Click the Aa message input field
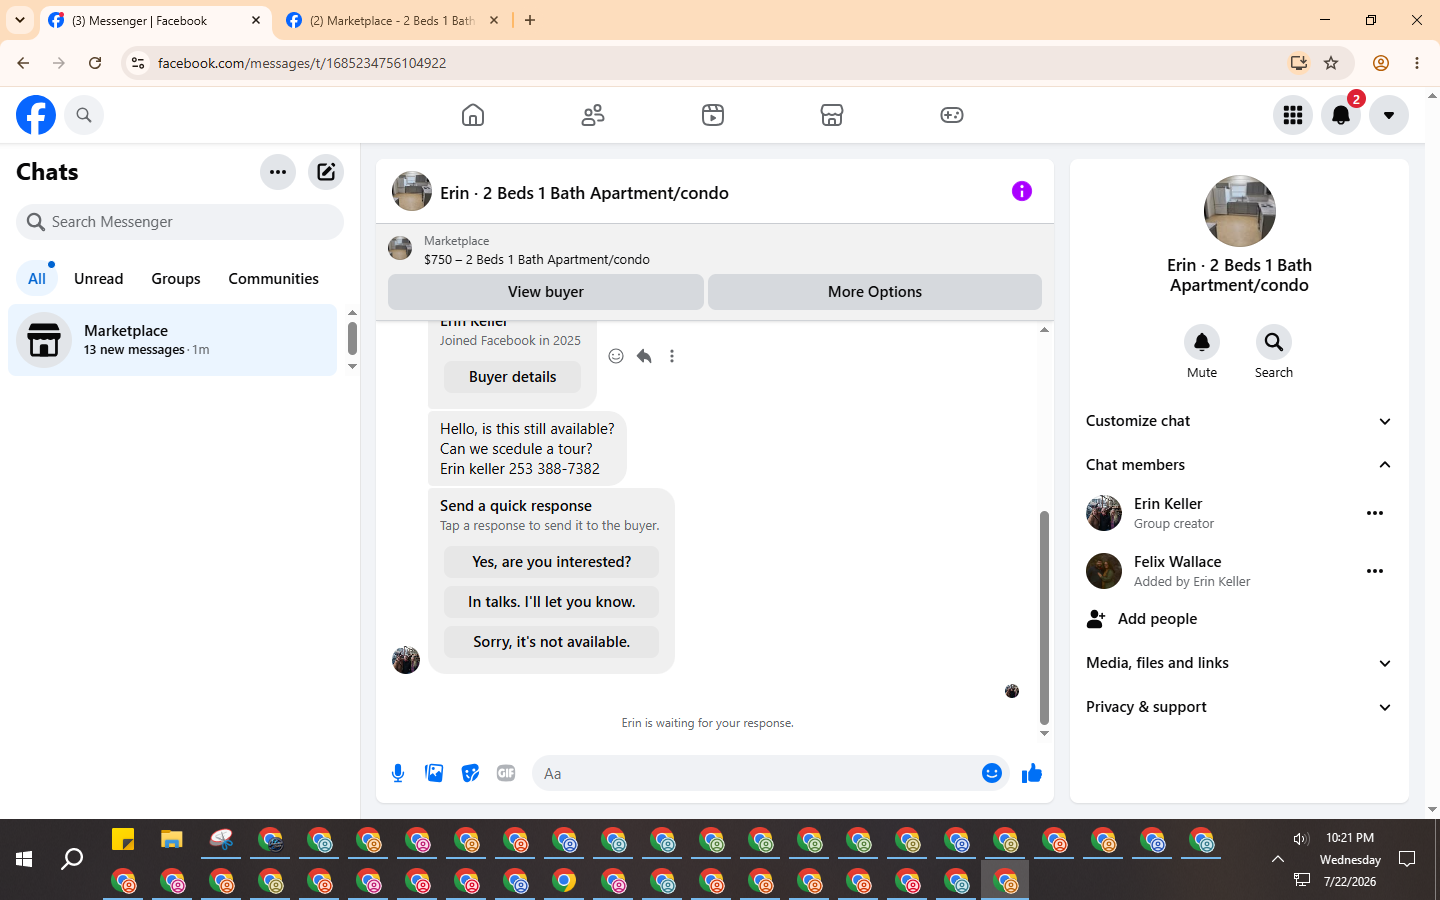The width and height of the screenshot is (1440, 900). pyautogui.click(x=755, y=773)
